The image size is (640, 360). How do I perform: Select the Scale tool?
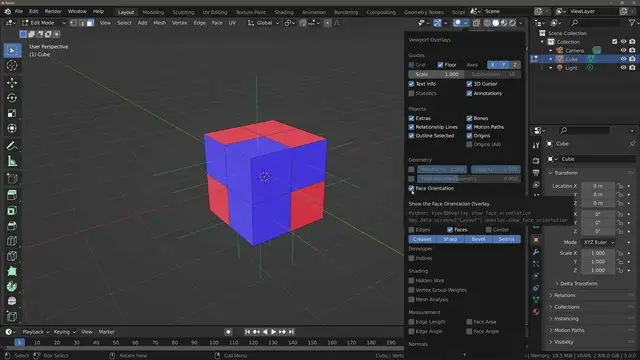(12, 113)
